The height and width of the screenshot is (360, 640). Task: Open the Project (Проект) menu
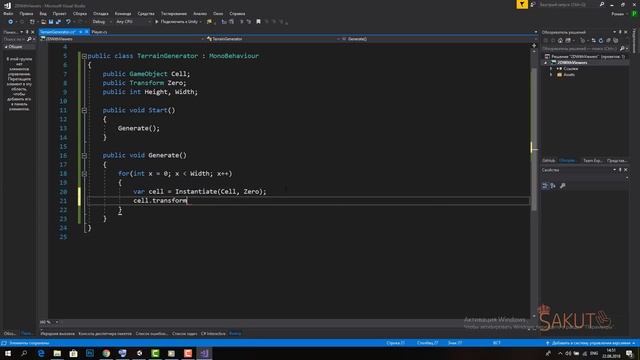coord(59,13)
